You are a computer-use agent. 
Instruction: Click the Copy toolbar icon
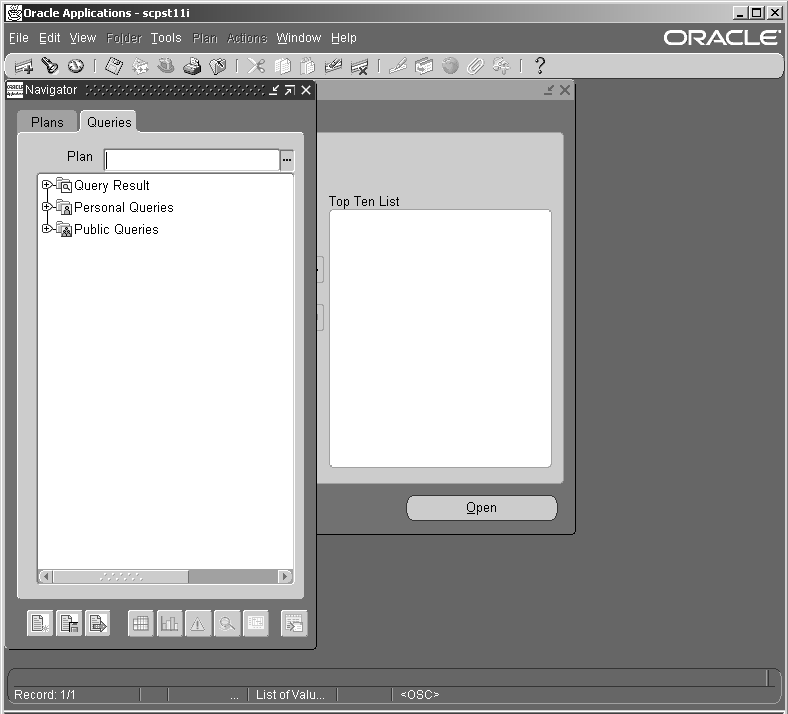tap(282, 66)
